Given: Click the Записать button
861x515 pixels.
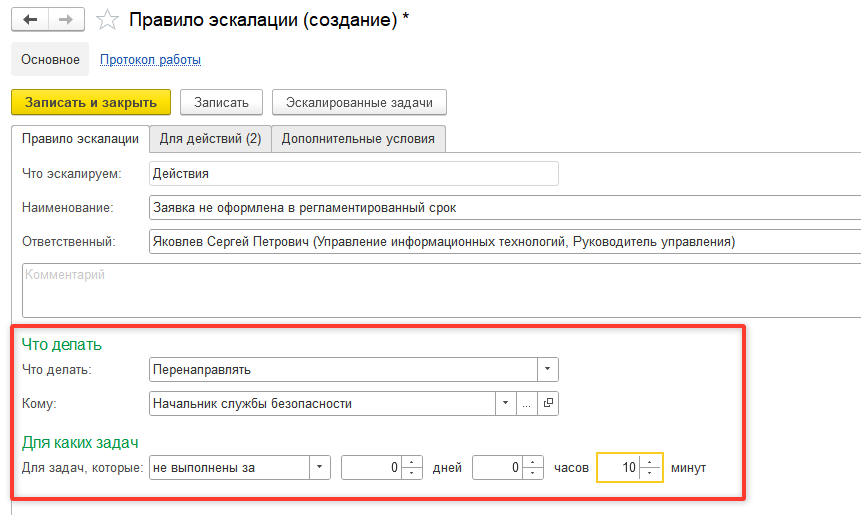Looking at the screenshot, I should tap(221, 103).
